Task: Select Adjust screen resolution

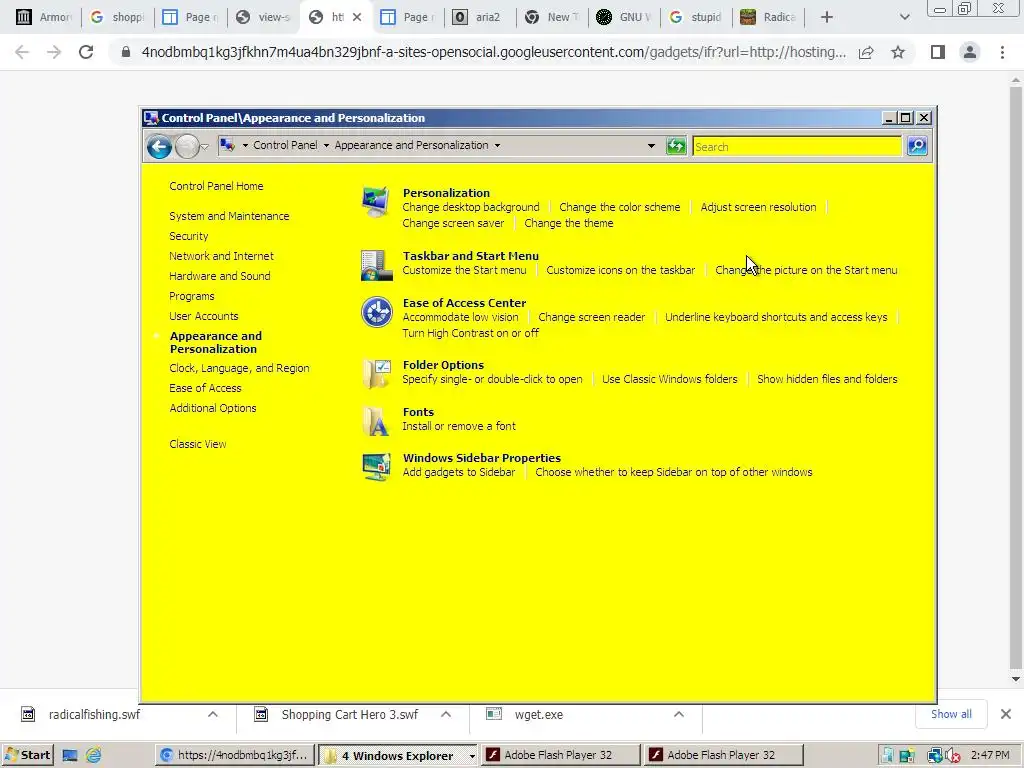Action: point(758,207)
